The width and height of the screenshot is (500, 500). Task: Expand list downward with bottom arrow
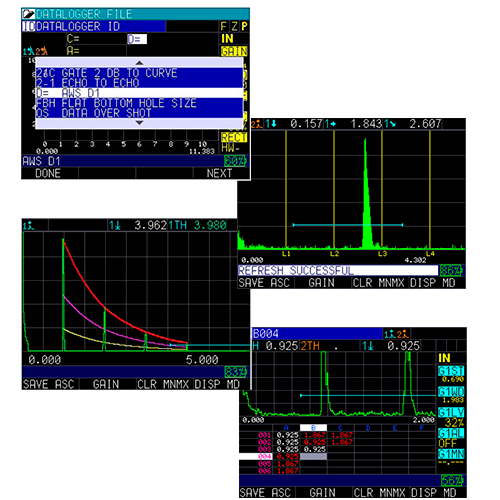(139, 123)
